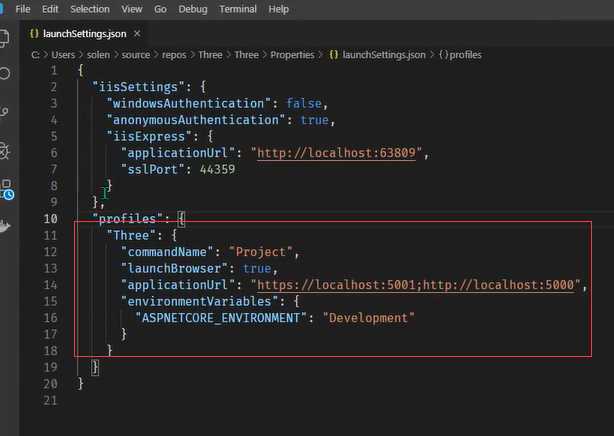The width and height of the screenshot is (614, 436).
Task: Click the source breadcrumb segment
Action: (x=135, y=55)
